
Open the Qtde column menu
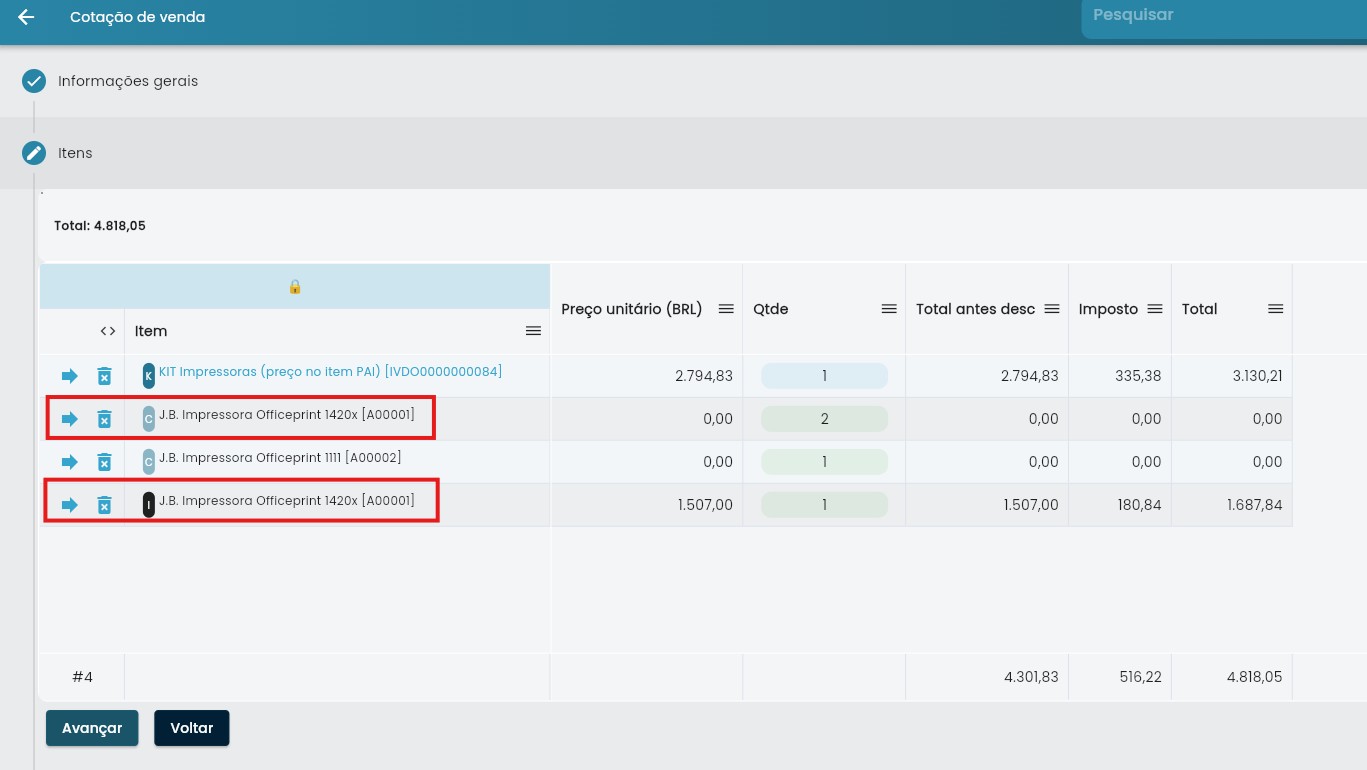pyautogui.click(x=889, y=309)
